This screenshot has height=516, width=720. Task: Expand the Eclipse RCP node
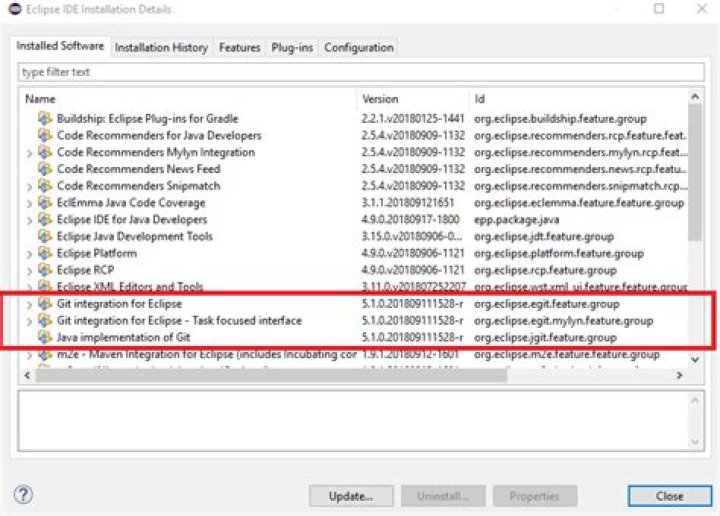(29, 271)
